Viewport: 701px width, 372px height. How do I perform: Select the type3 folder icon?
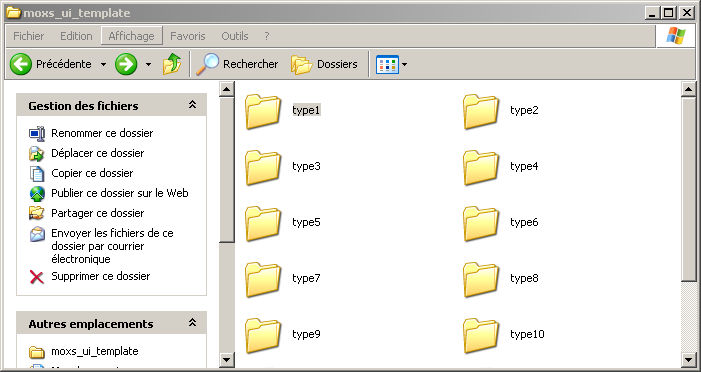coord(263,167)
